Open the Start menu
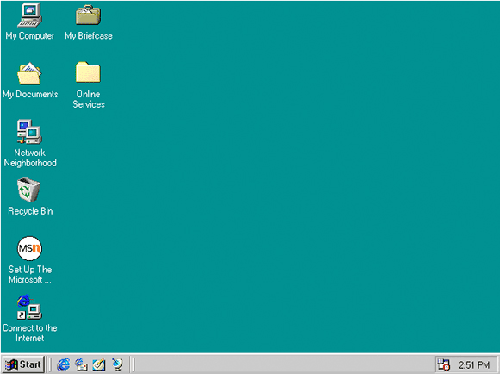Screen dimensions: 500x374 coord(23,364)
